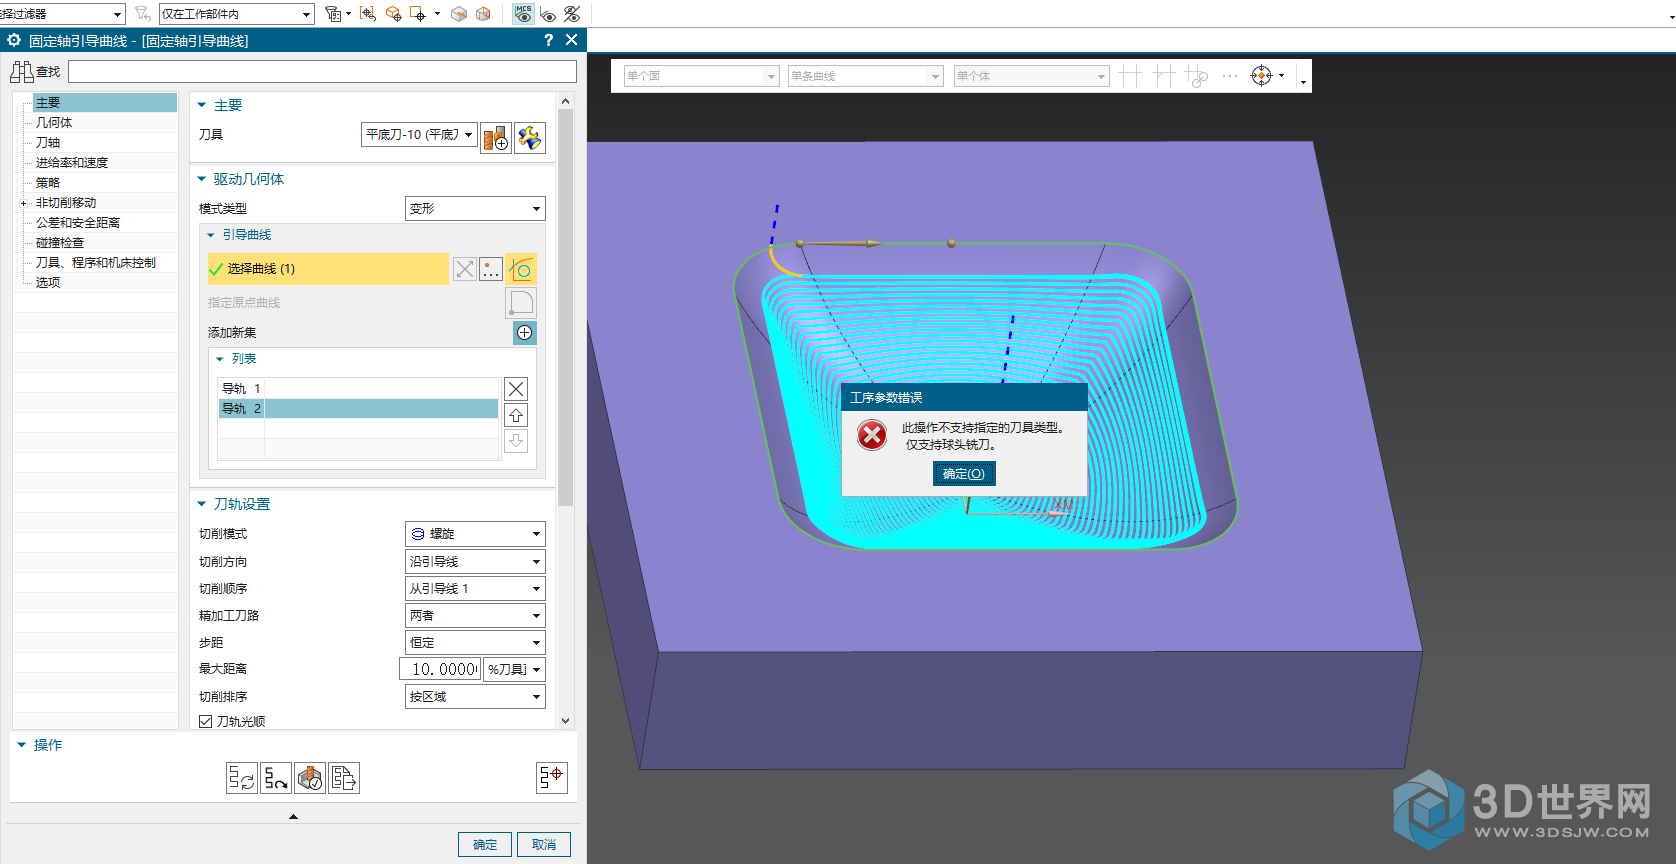
Task: Open the 步距 dropdown showing 恒定
Action: coord(475,643)
